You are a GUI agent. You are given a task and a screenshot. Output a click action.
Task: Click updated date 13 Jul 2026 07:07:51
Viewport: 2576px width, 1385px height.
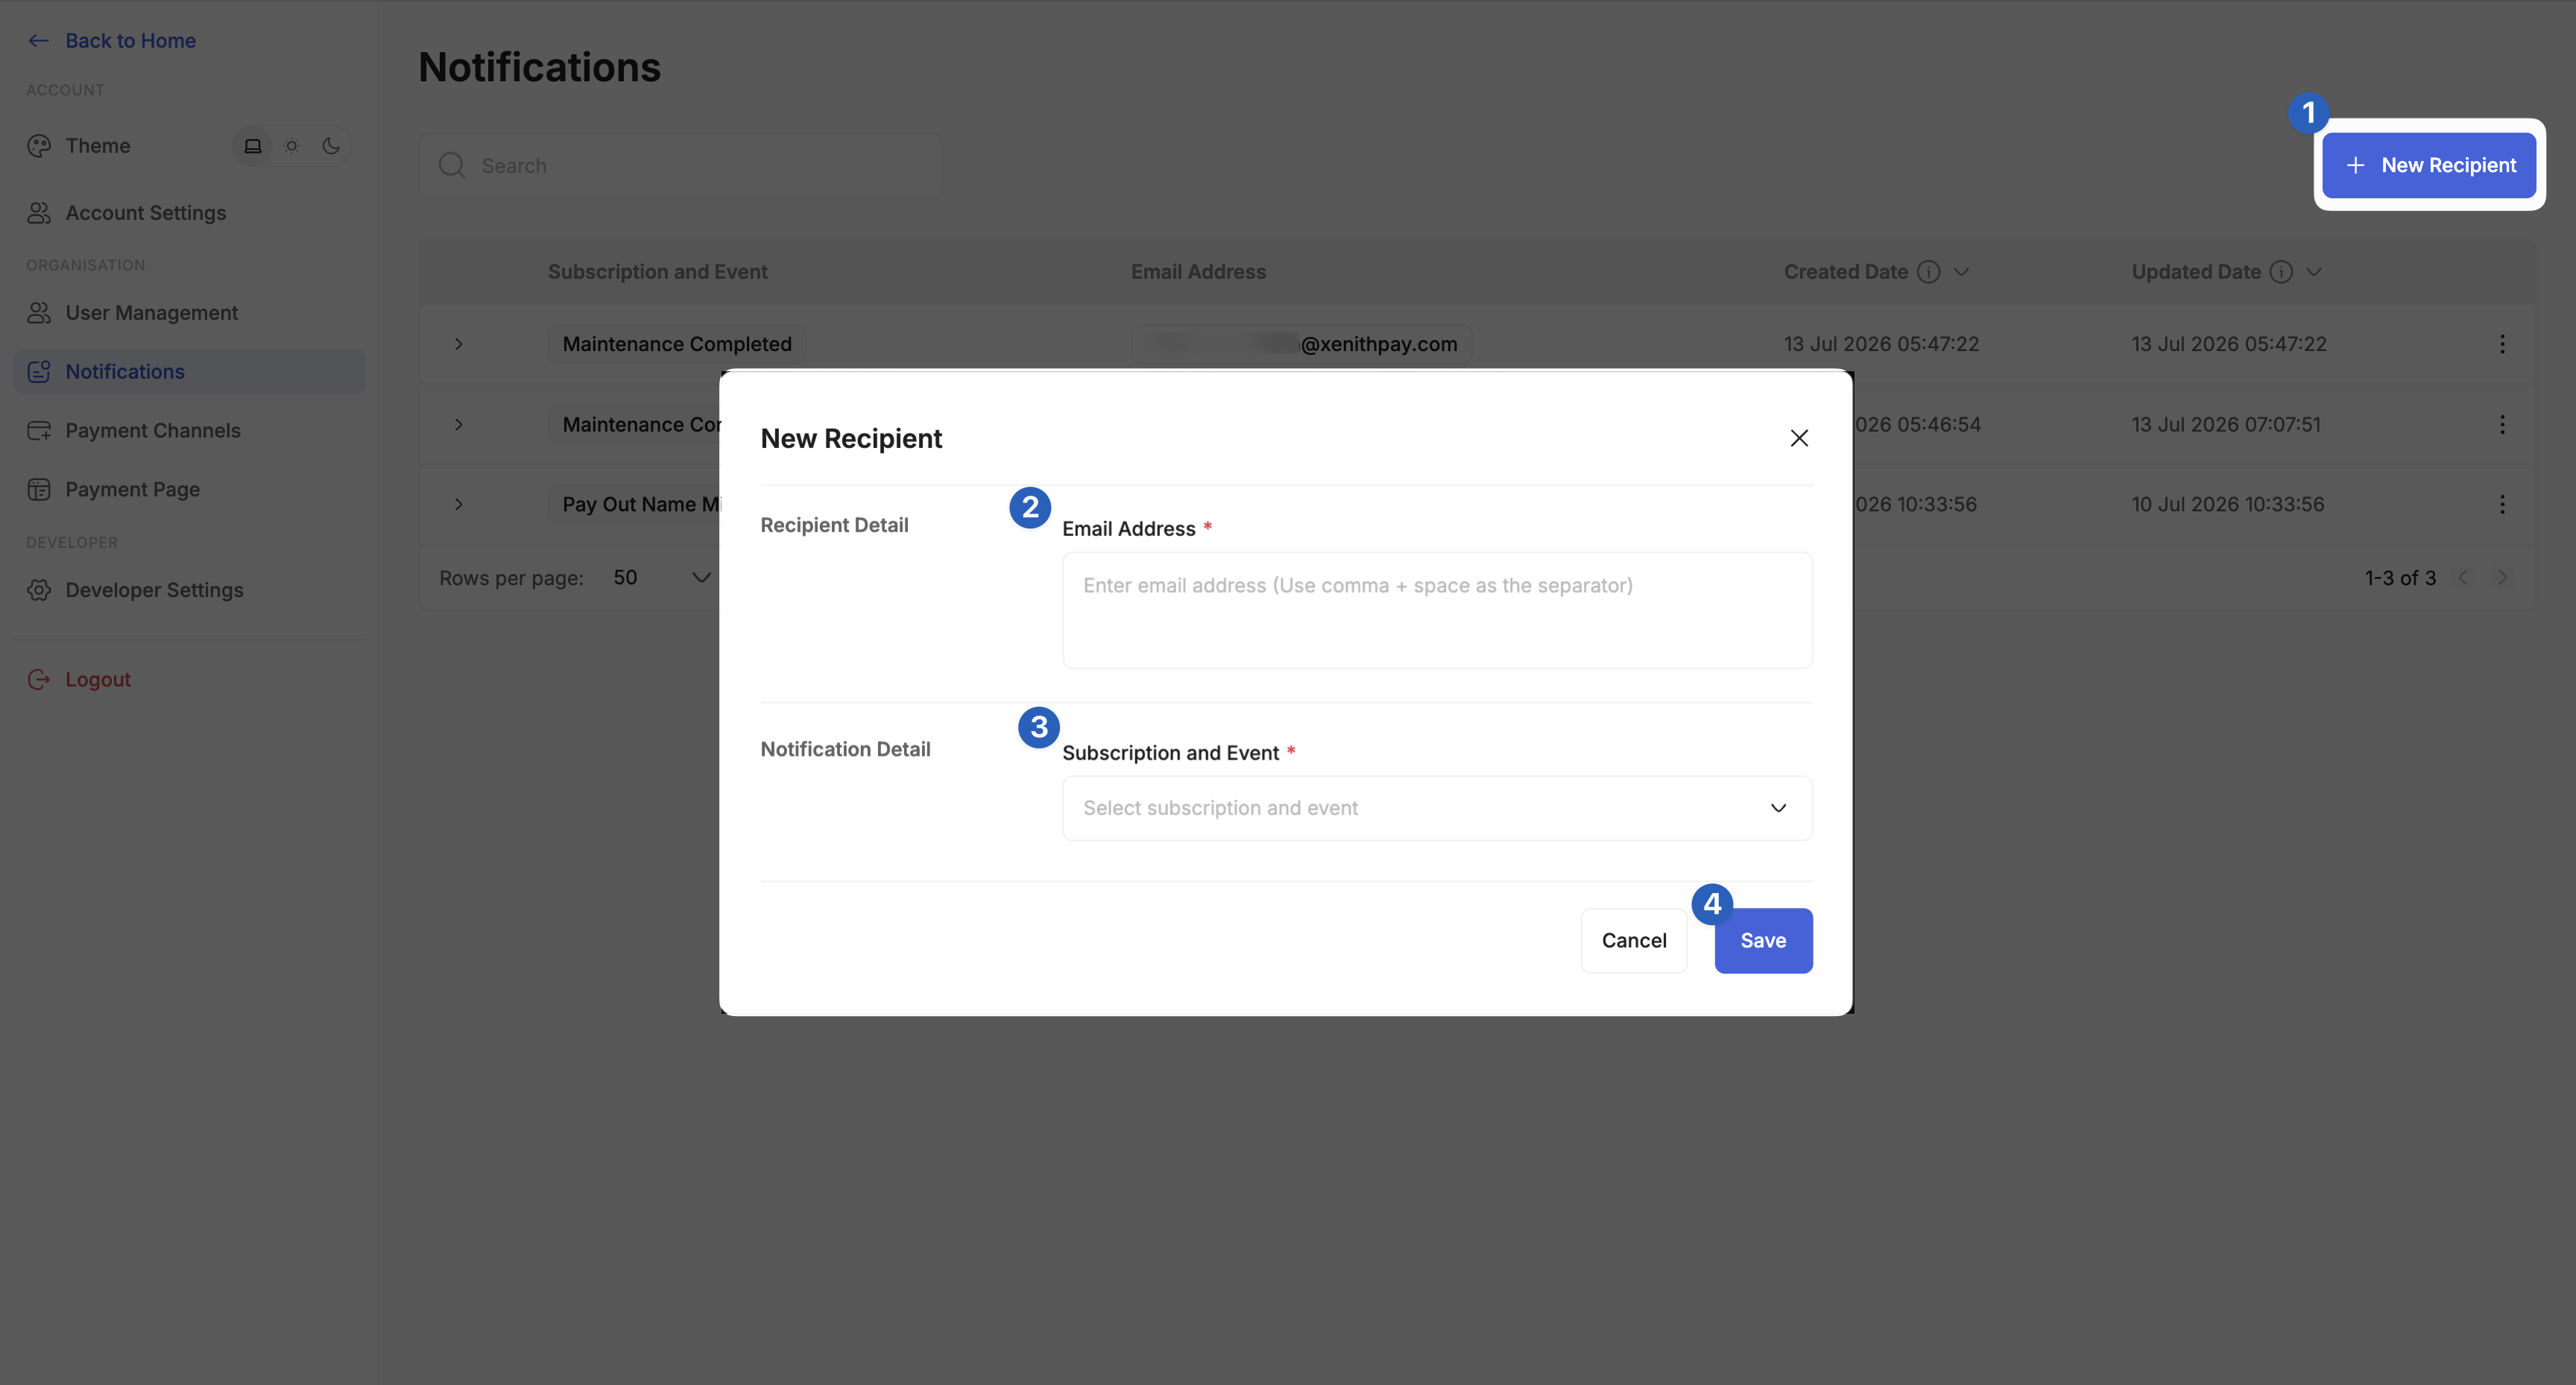(2226, 425)
